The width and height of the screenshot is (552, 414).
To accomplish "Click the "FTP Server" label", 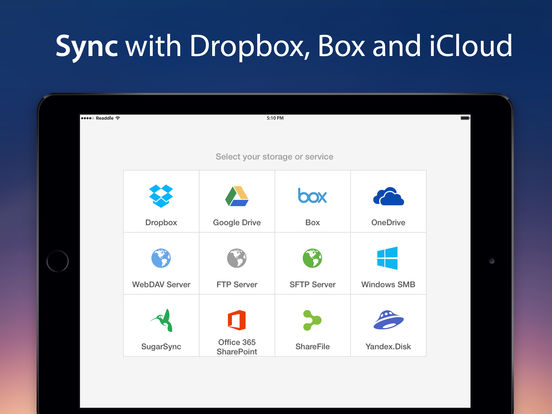I will point(237,284).
